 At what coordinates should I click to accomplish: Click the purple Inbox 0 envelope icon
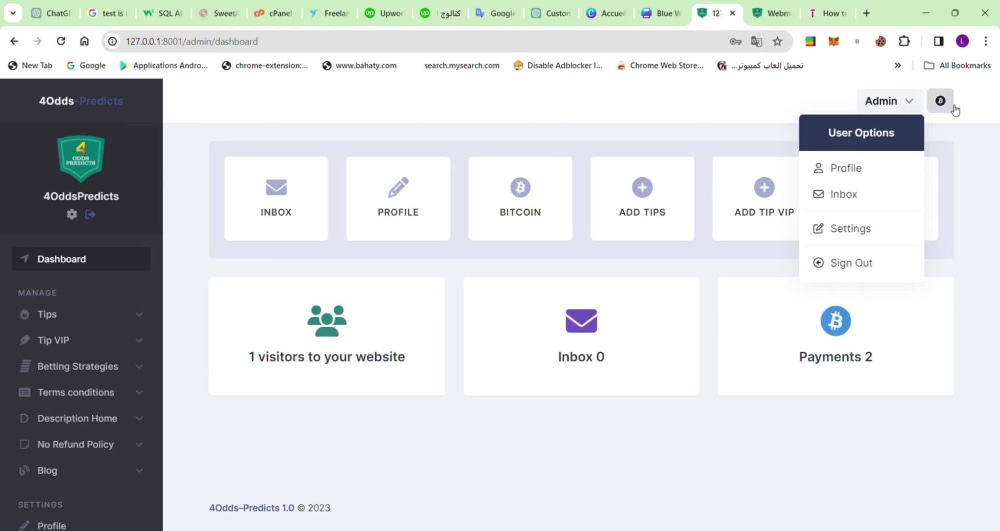(x=581, y=321)
